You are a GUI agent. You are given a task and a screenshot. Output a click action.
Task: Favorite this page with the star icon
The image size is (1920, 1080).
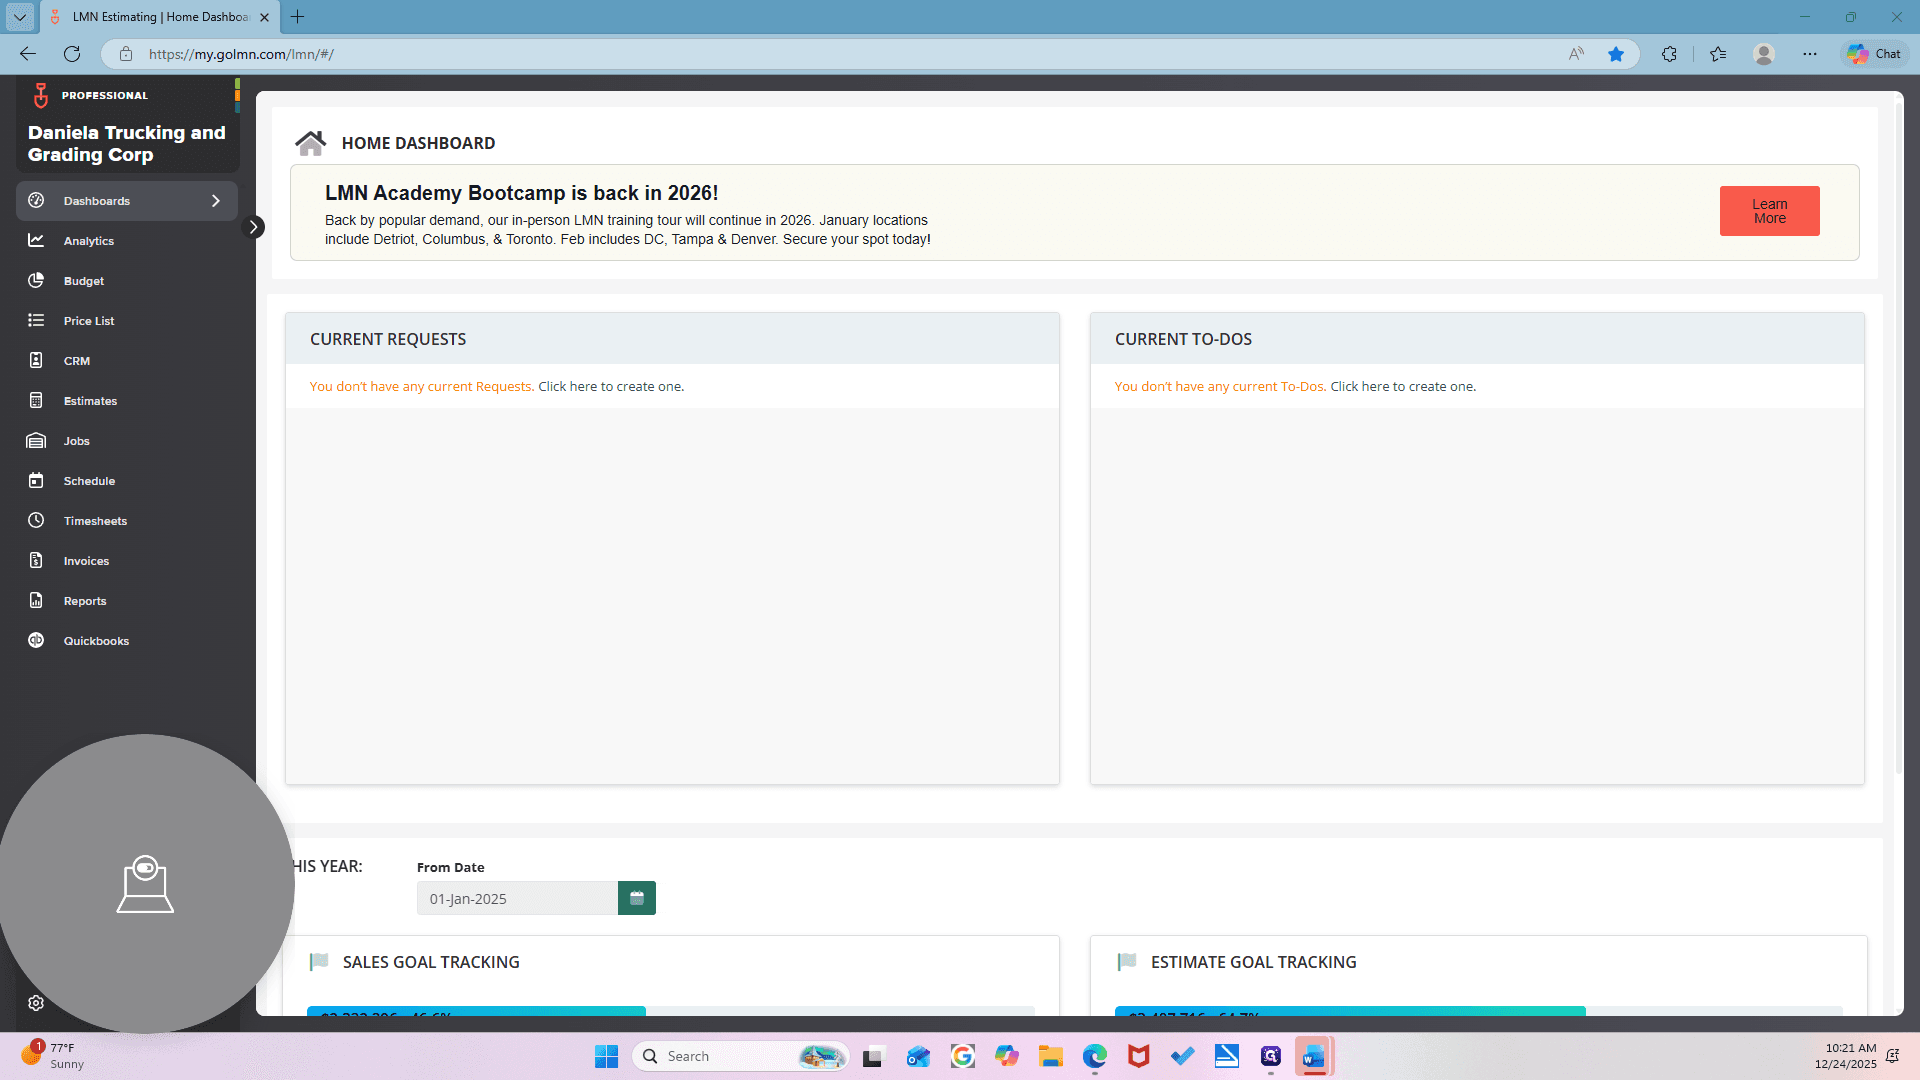(1616, 54)
